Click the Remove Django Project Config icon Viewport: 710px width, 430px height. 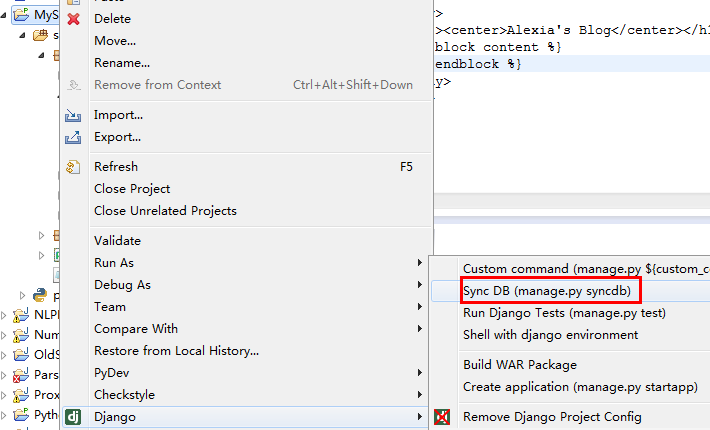click(443, 417)
